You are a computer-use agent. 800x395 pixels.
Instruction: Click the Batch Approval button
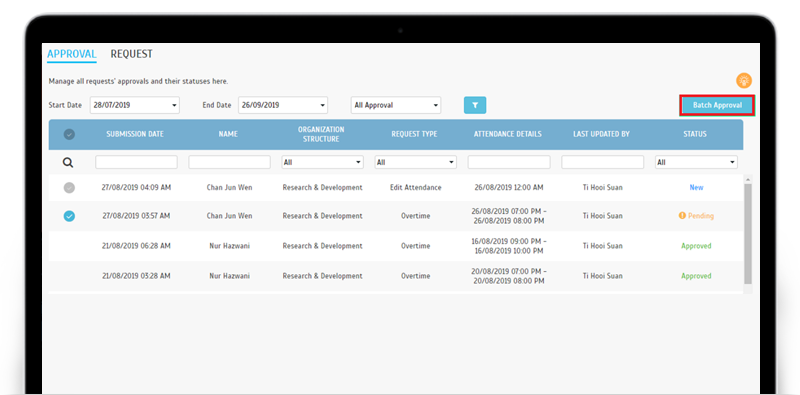[x=717, y=105]
